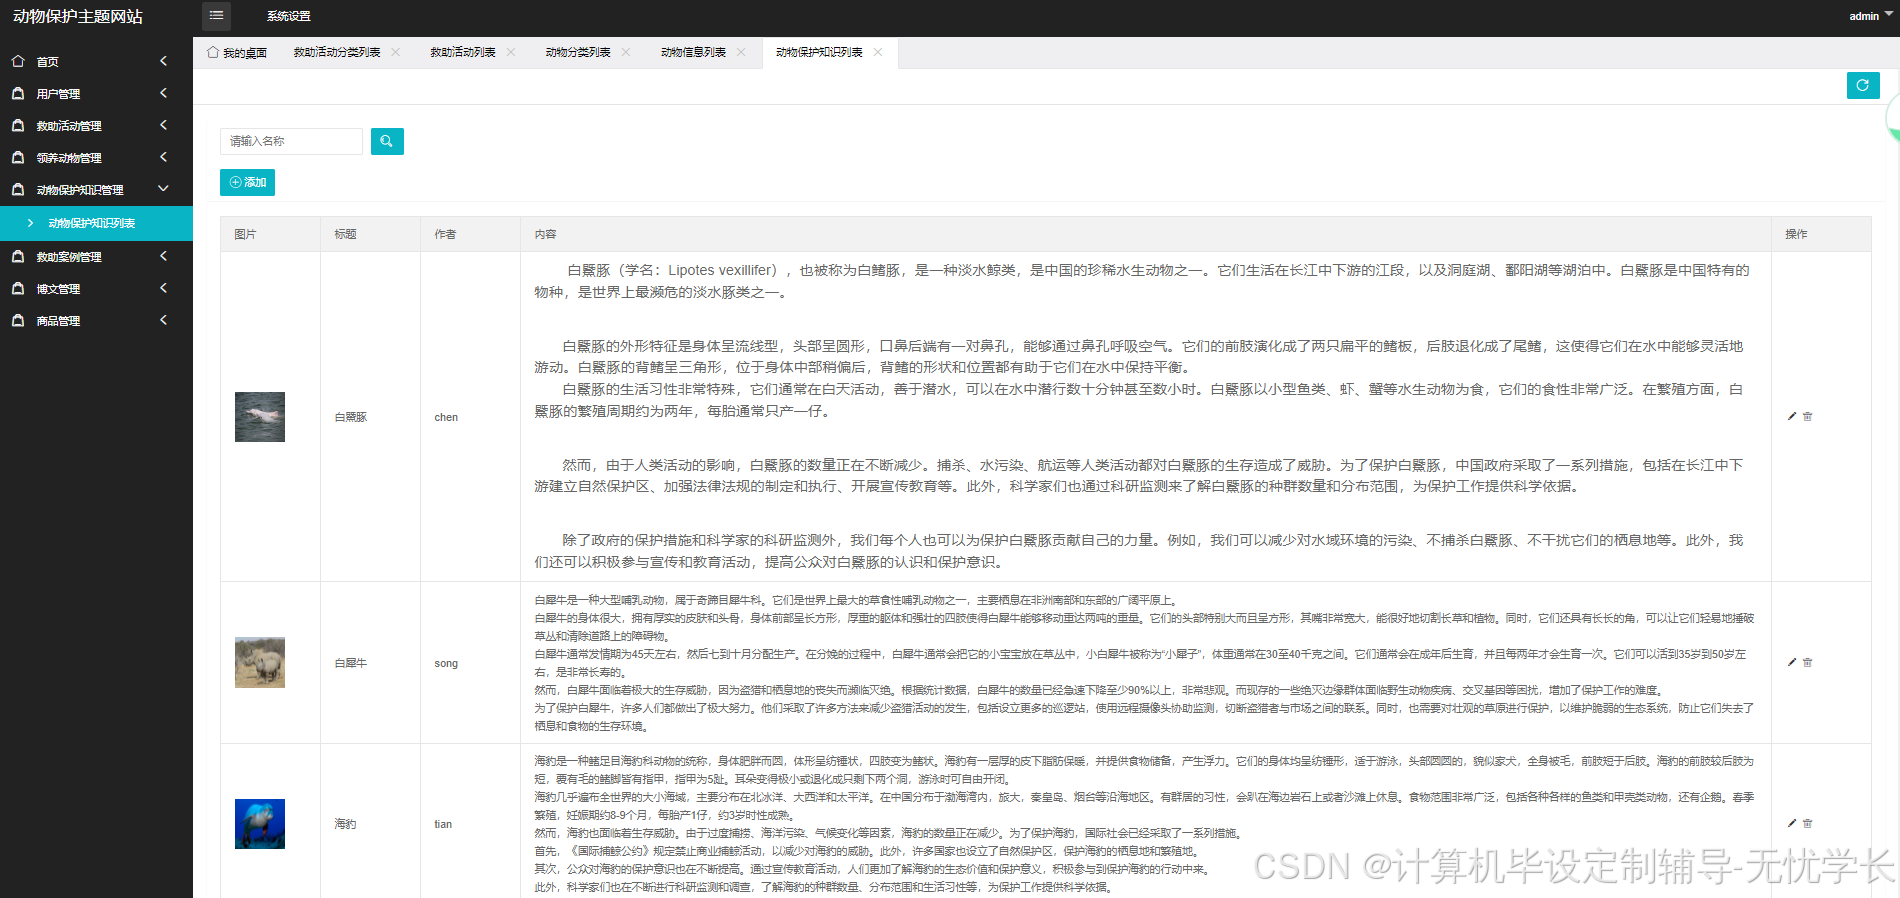
Task: Click the search magnifier button
Action: [387, 141]
